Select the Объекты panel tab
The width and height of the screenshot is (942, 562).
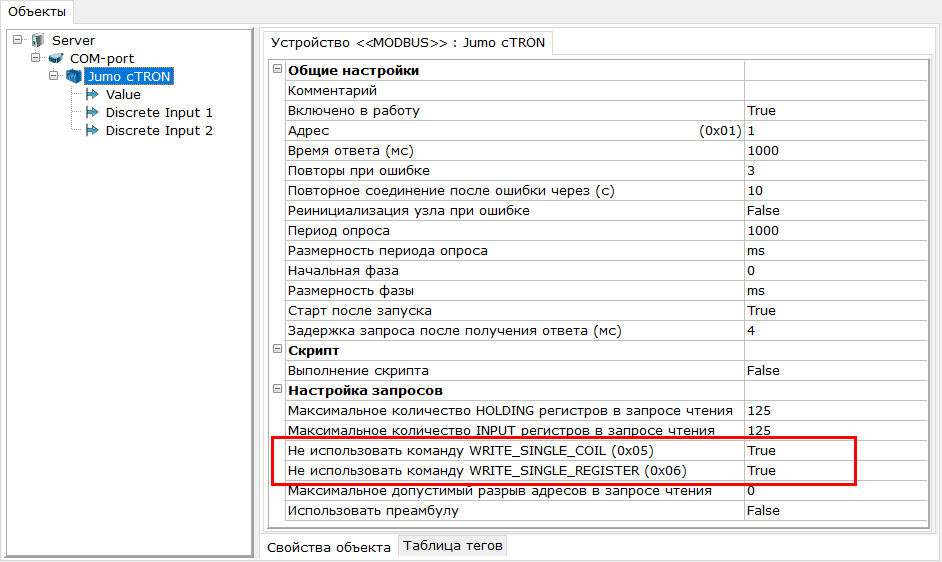click(37, 12)
